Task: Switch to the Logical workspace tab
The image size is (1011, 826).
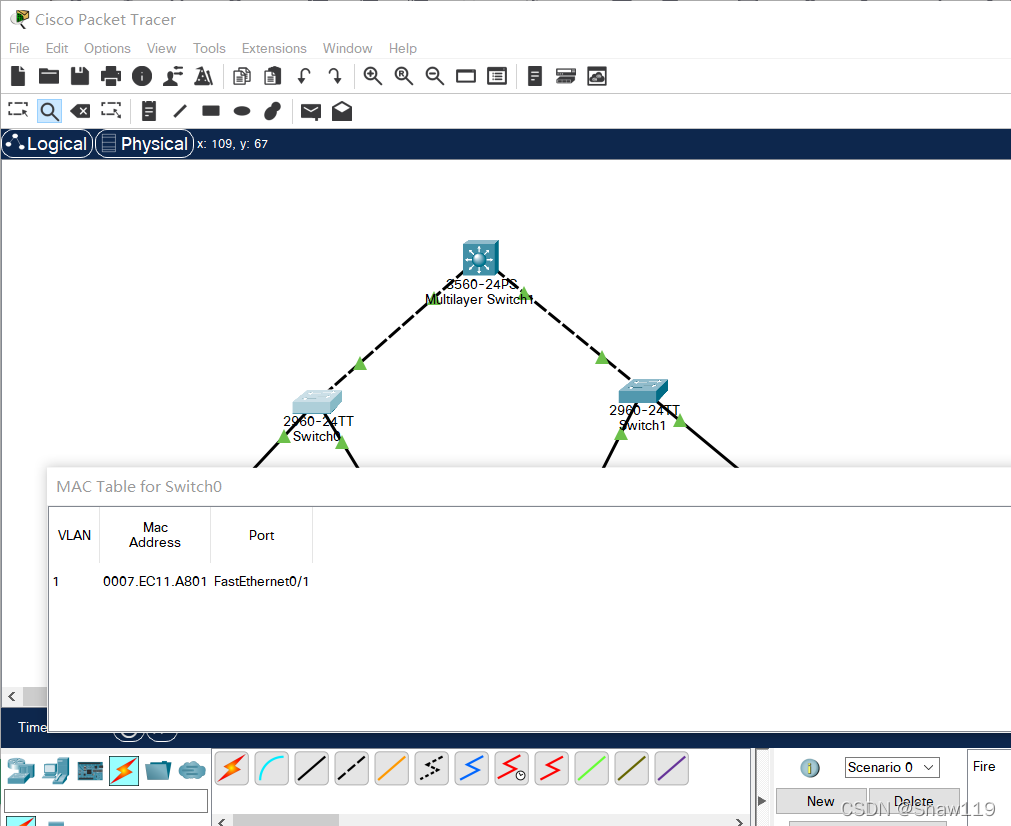Action: (48, 144)
